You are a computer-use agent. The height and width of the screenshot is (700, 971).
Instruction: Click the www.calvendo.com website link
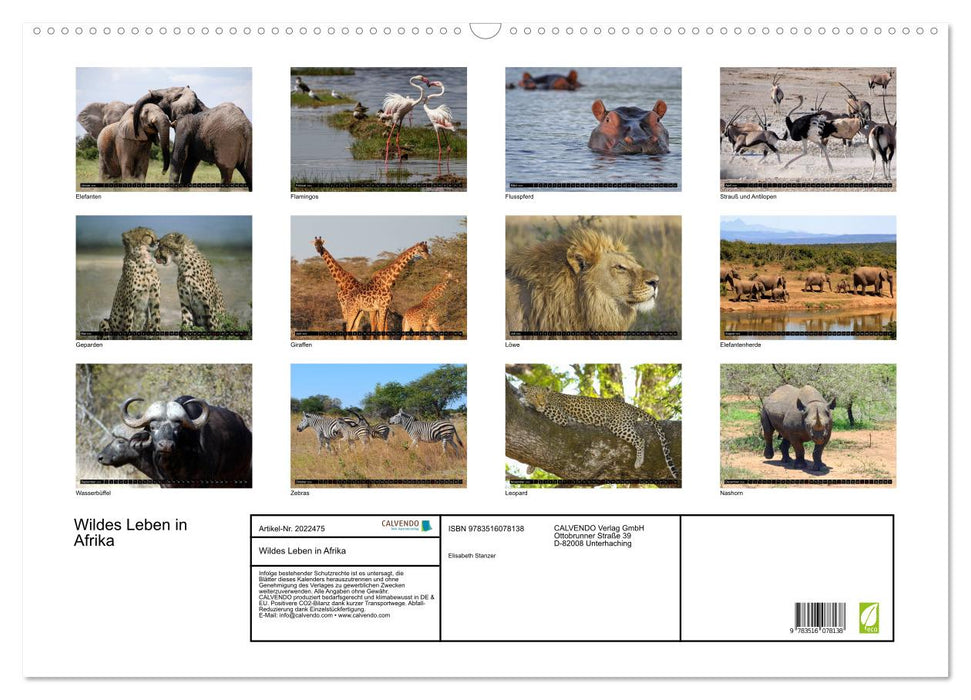pyautogui.click(x=361, y=614)
